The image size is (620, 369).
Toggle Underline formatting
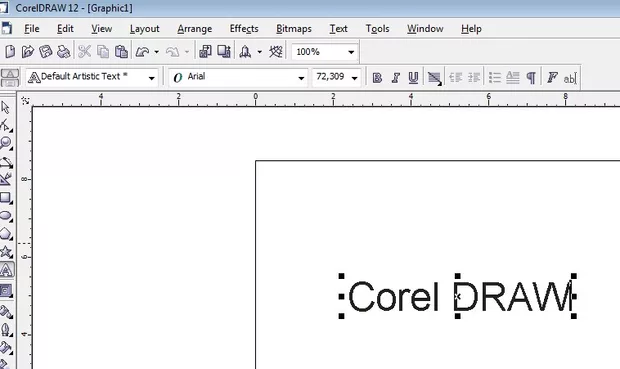[413, 78]
